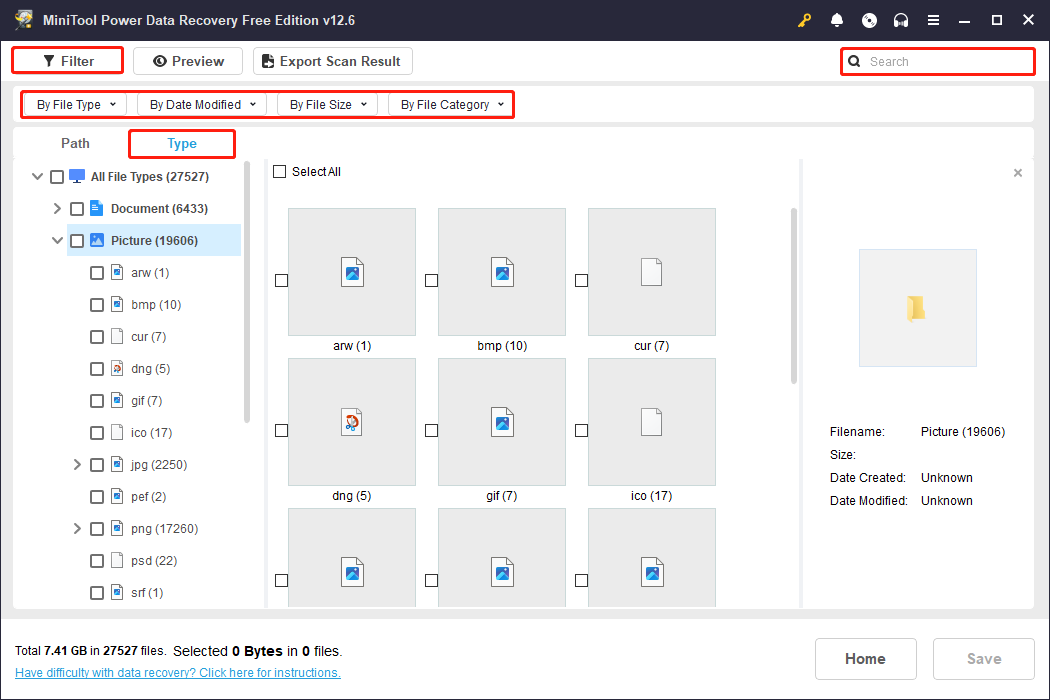Click the Home button
1050x700 pixels.
pyautogui.click(x=865, y=658)
